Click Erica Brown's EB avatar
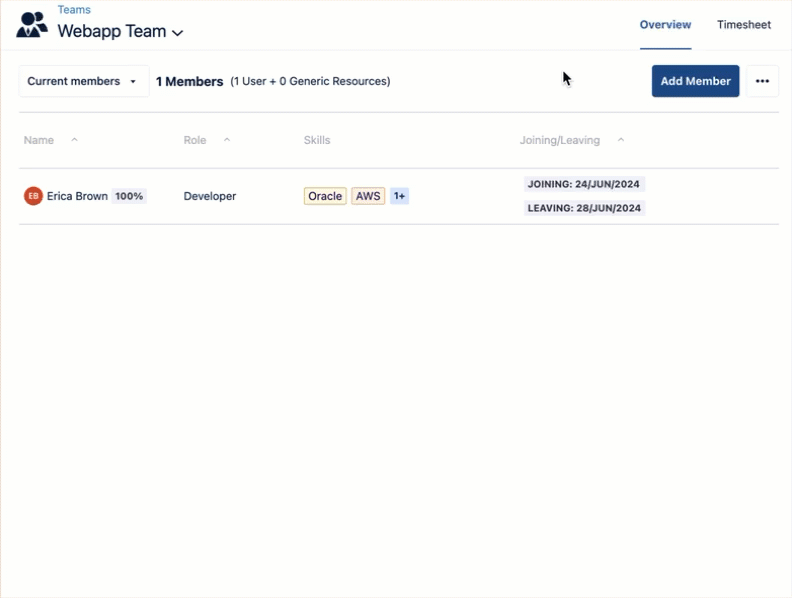Image resolution: width=792 pixels, height=598 pixels. point(33,196)
